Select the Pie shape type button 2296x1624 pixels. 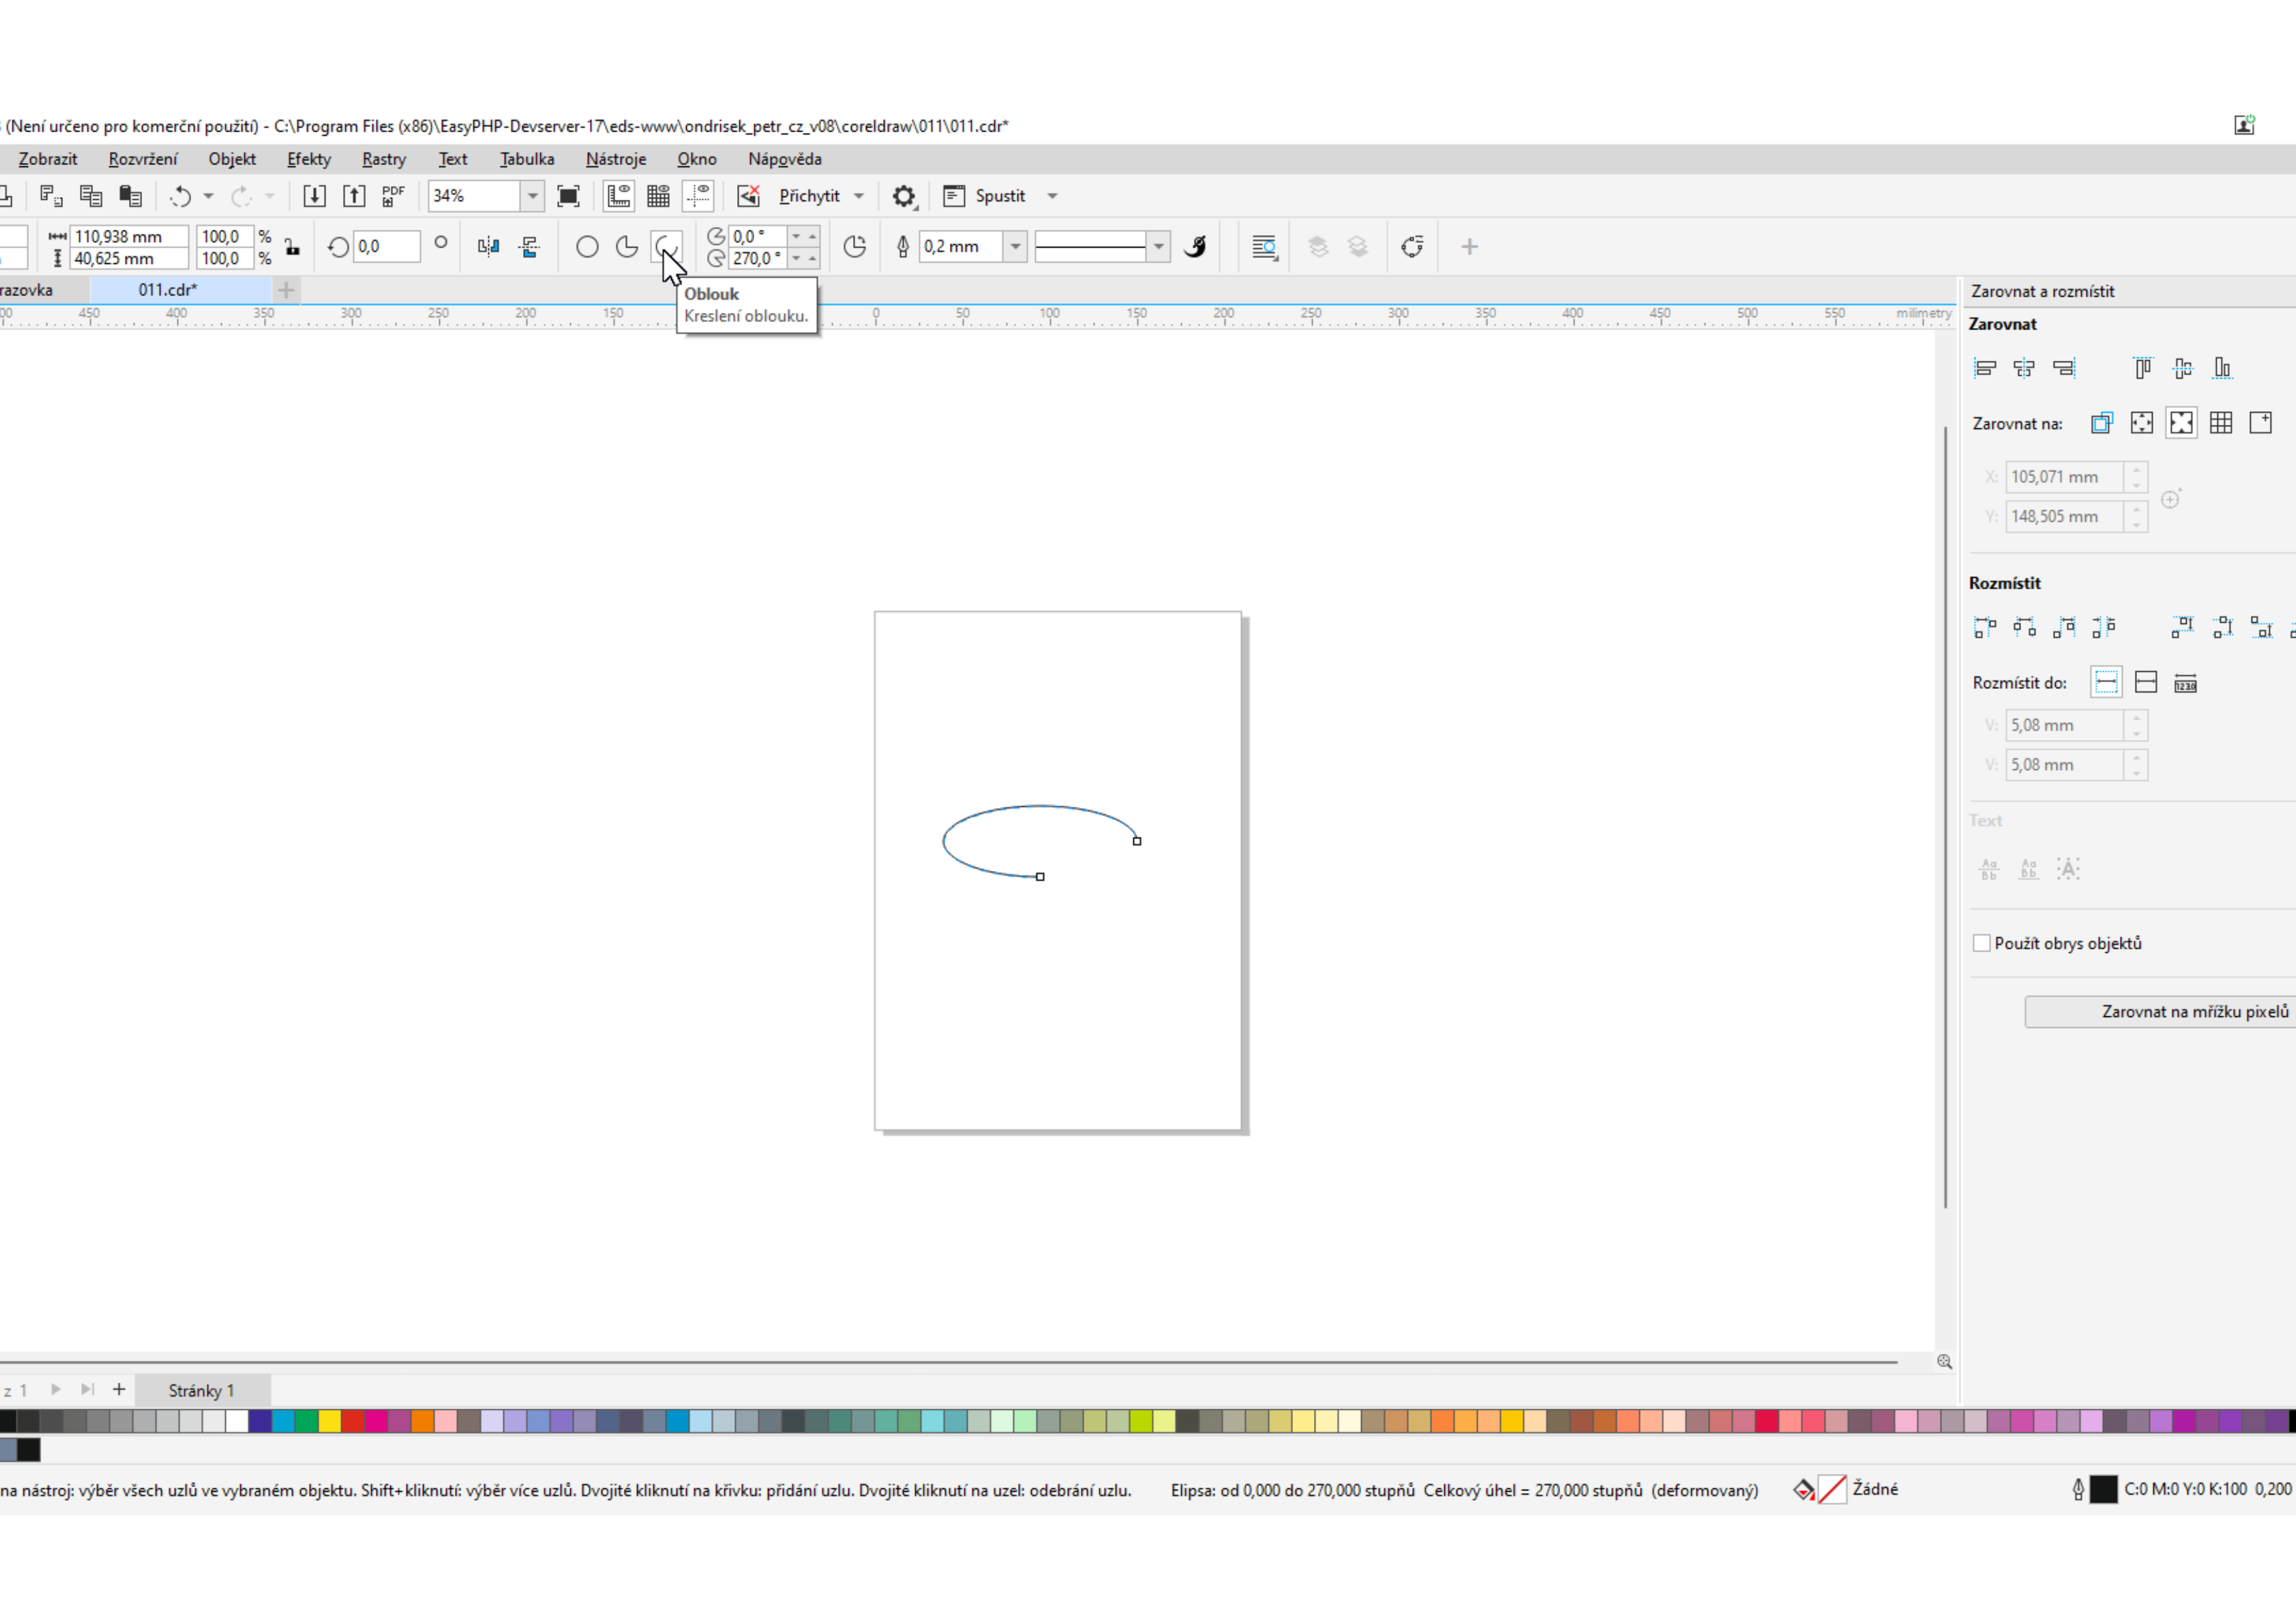(x=627, y=247)
